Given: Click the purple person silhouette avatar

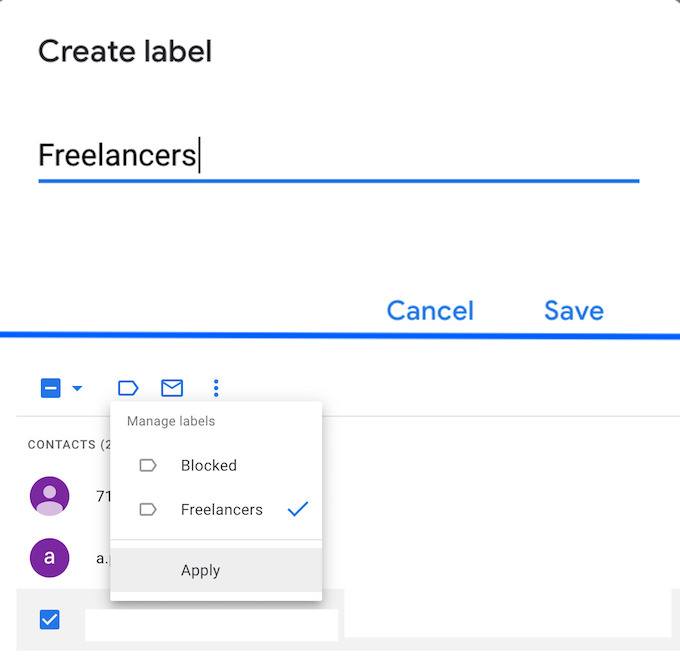Looking at the screenshot, I should click(50, 496).
